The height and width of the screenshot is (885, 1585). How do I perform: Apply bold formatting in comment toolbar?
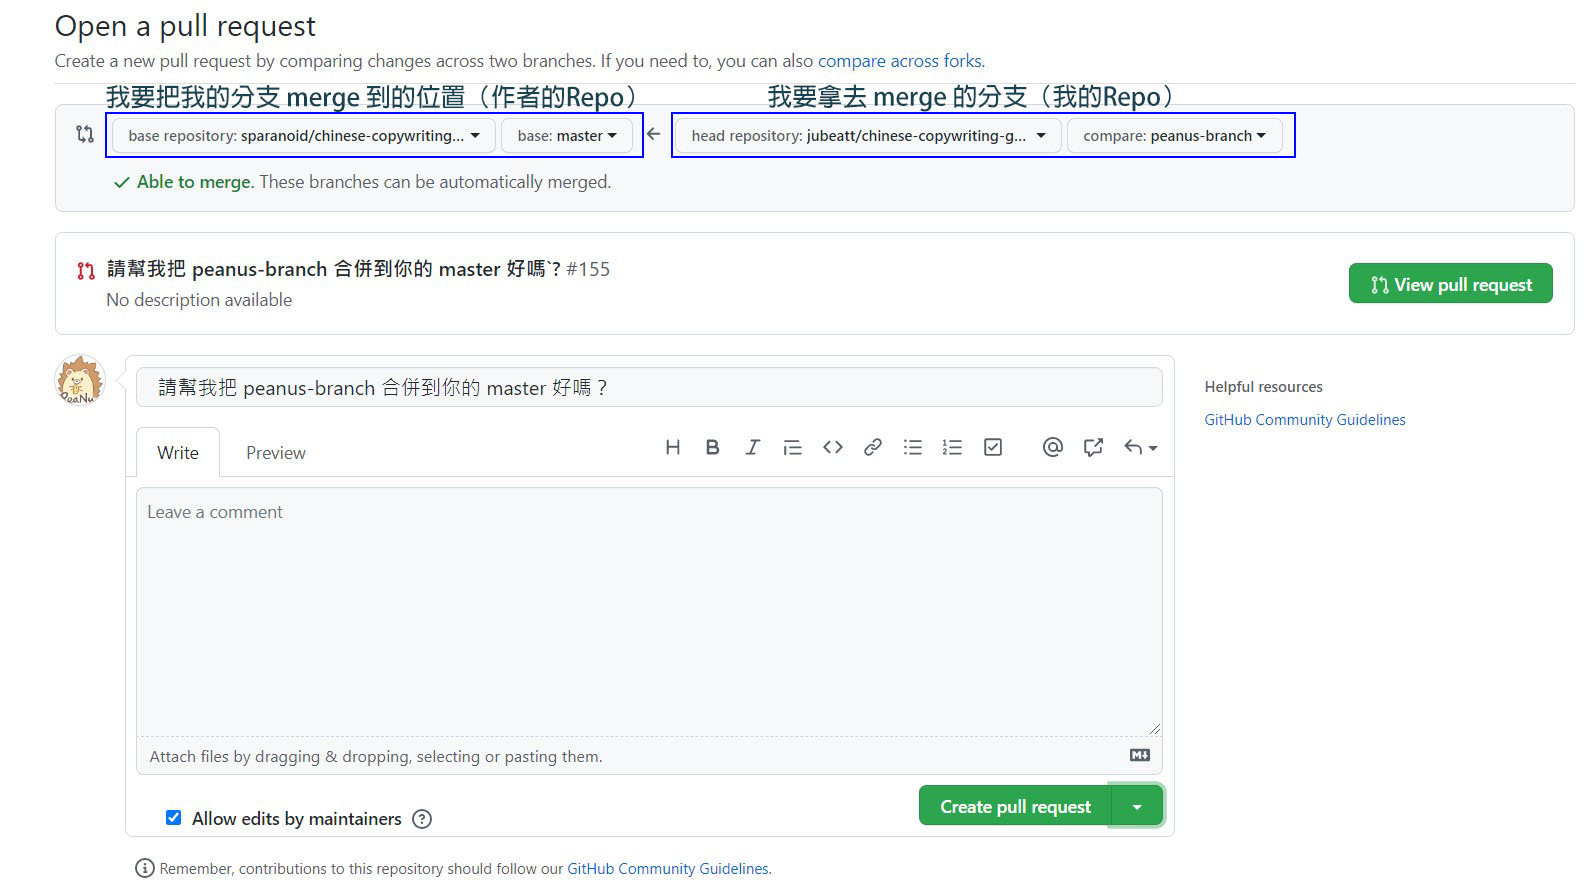712,447
